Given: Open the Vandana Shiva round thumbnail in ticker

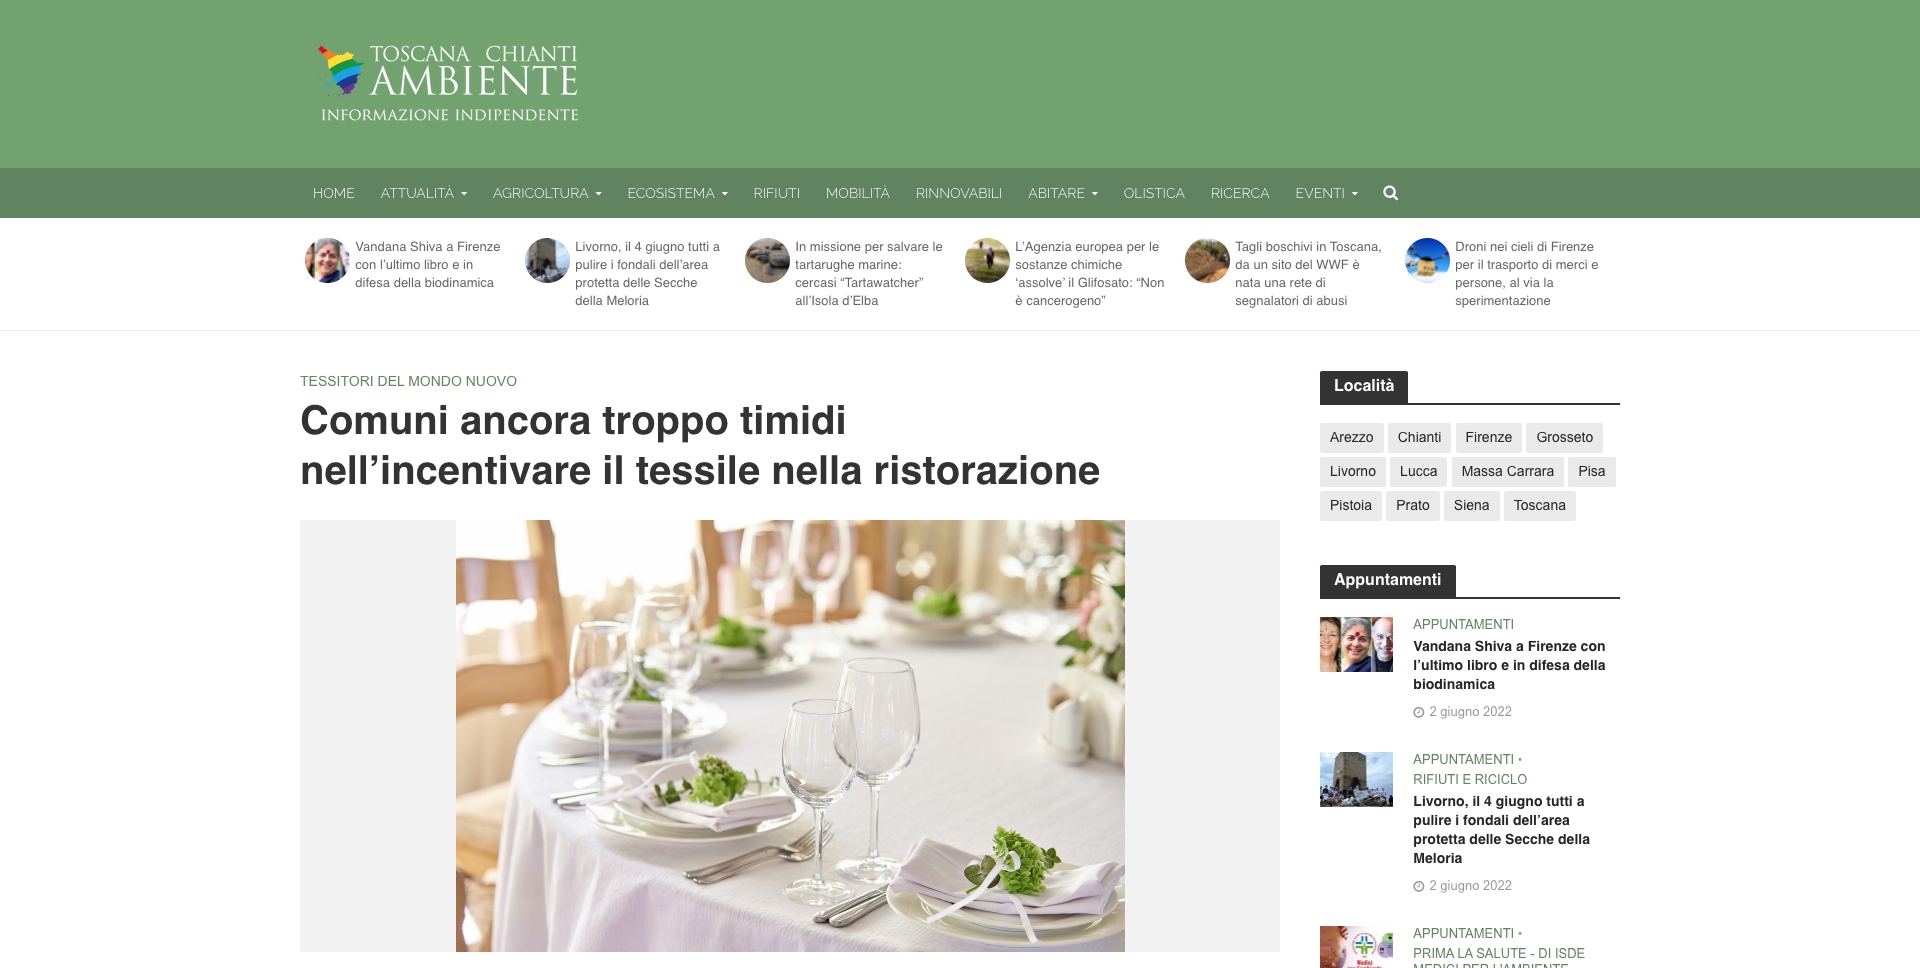Looking at the screenshot, I should [327, 260].
